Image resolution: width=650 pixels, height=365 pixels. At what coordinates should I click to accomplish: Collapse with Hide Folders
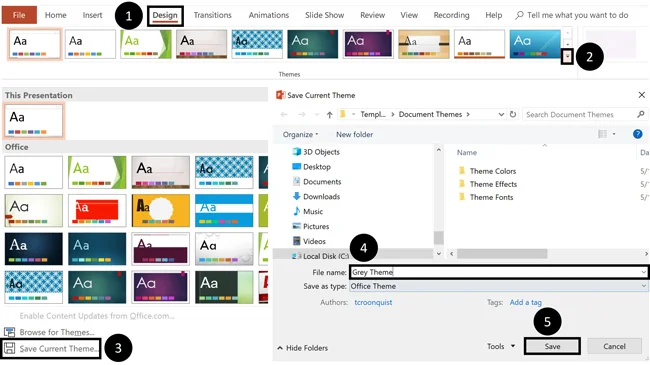303,348
